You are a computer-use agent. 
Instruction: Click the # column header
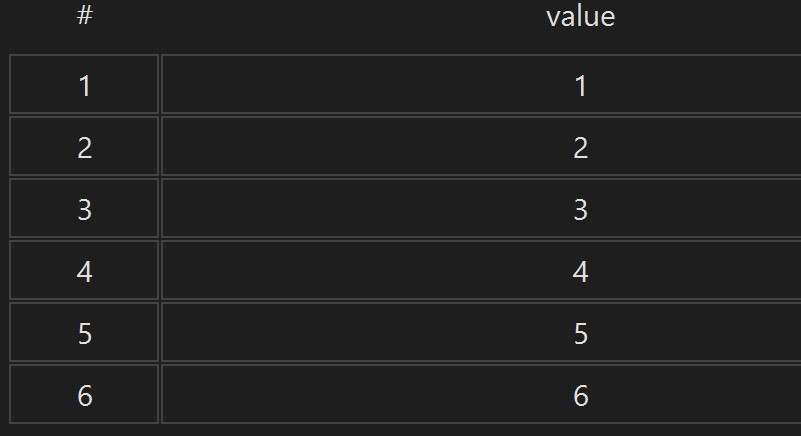click(84, 16)
